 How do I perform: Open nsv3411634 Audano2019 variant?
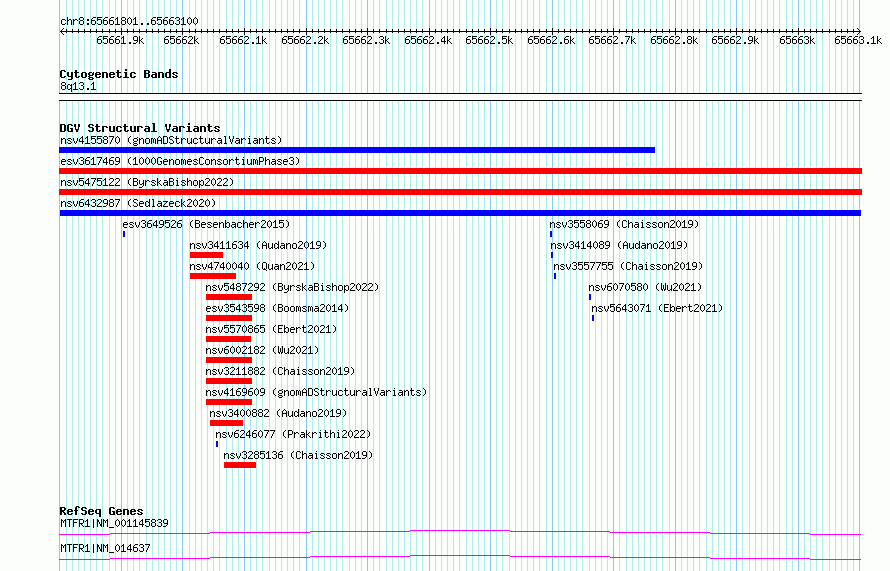(x=258, y=245)
